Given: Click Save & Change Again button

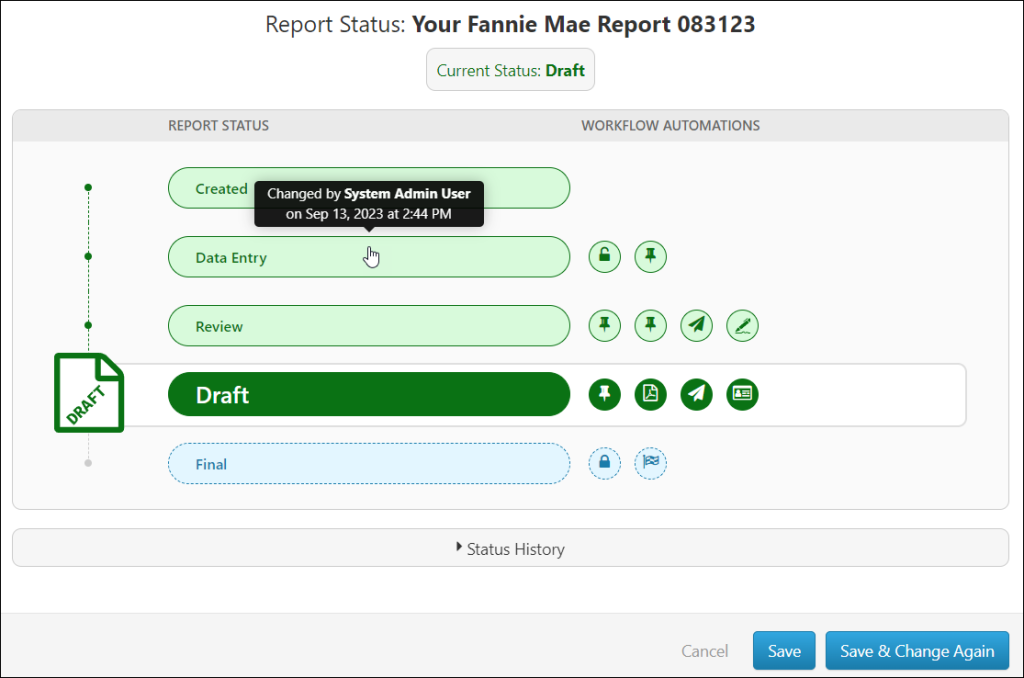Looking at the screenshot, I should click(x=917, y=651).
